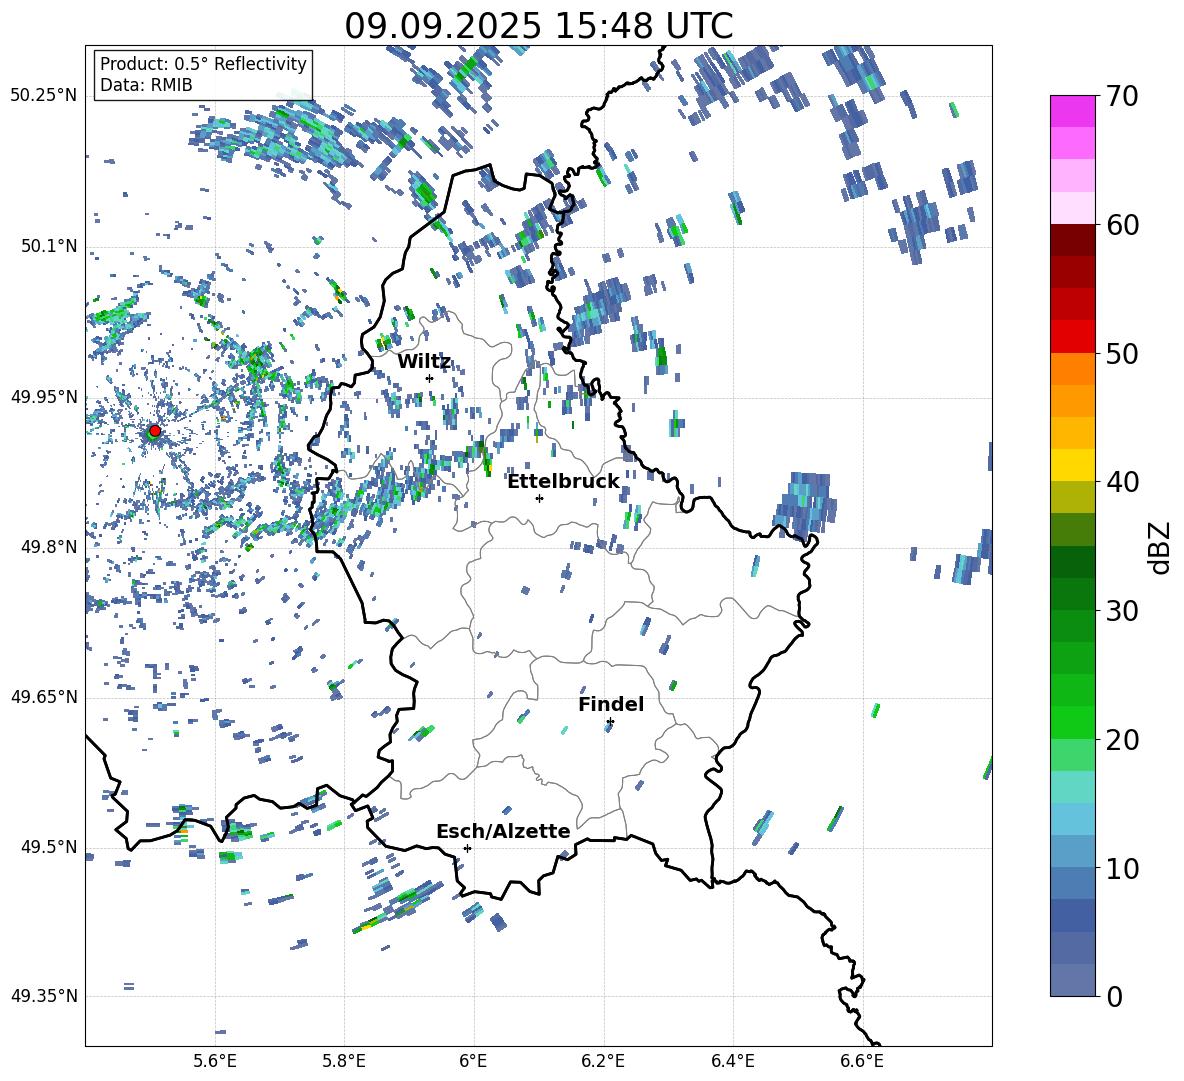Click the colorbar tick value 10
Screen dimensions: 1184x1081
pos(1122,868)
